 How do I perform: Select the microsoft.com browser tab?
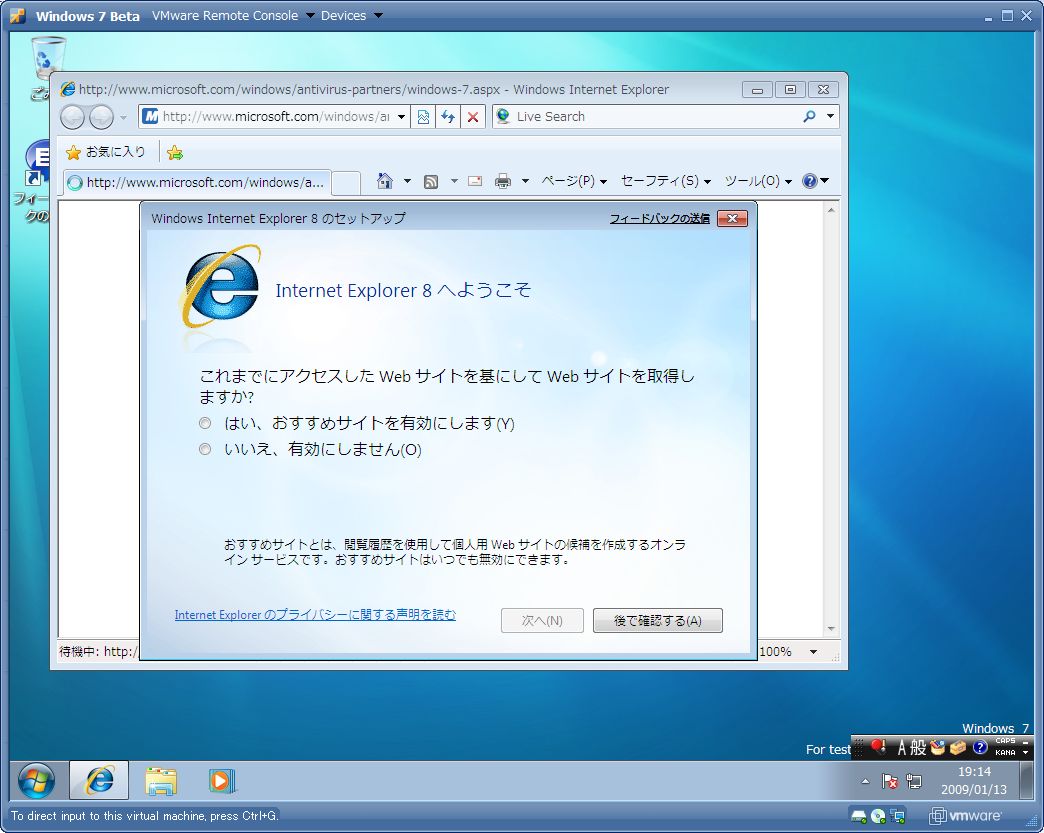(197, 182)
